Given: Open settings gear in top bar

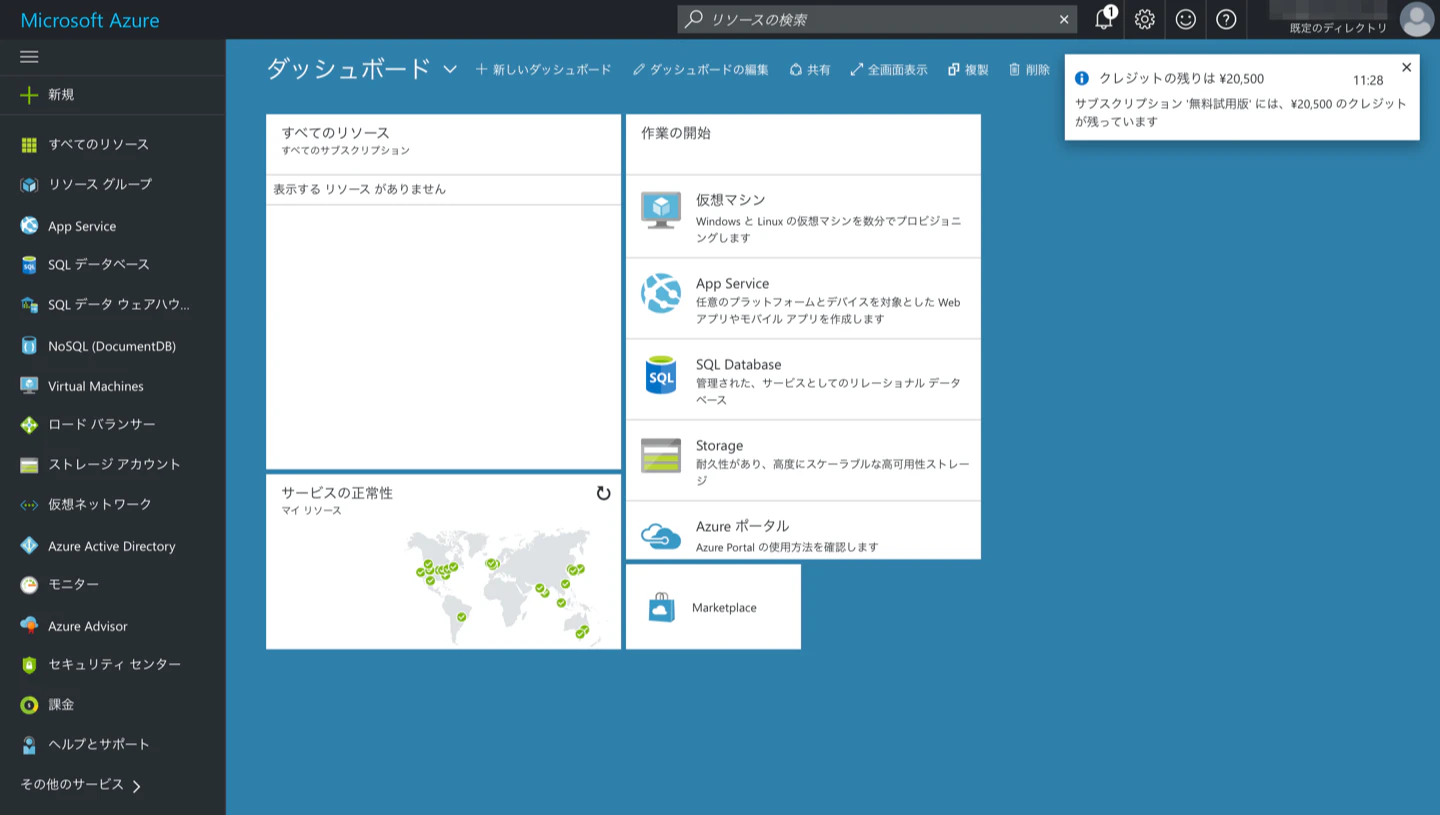Looking at the screenshot, I should (1145, 19).
